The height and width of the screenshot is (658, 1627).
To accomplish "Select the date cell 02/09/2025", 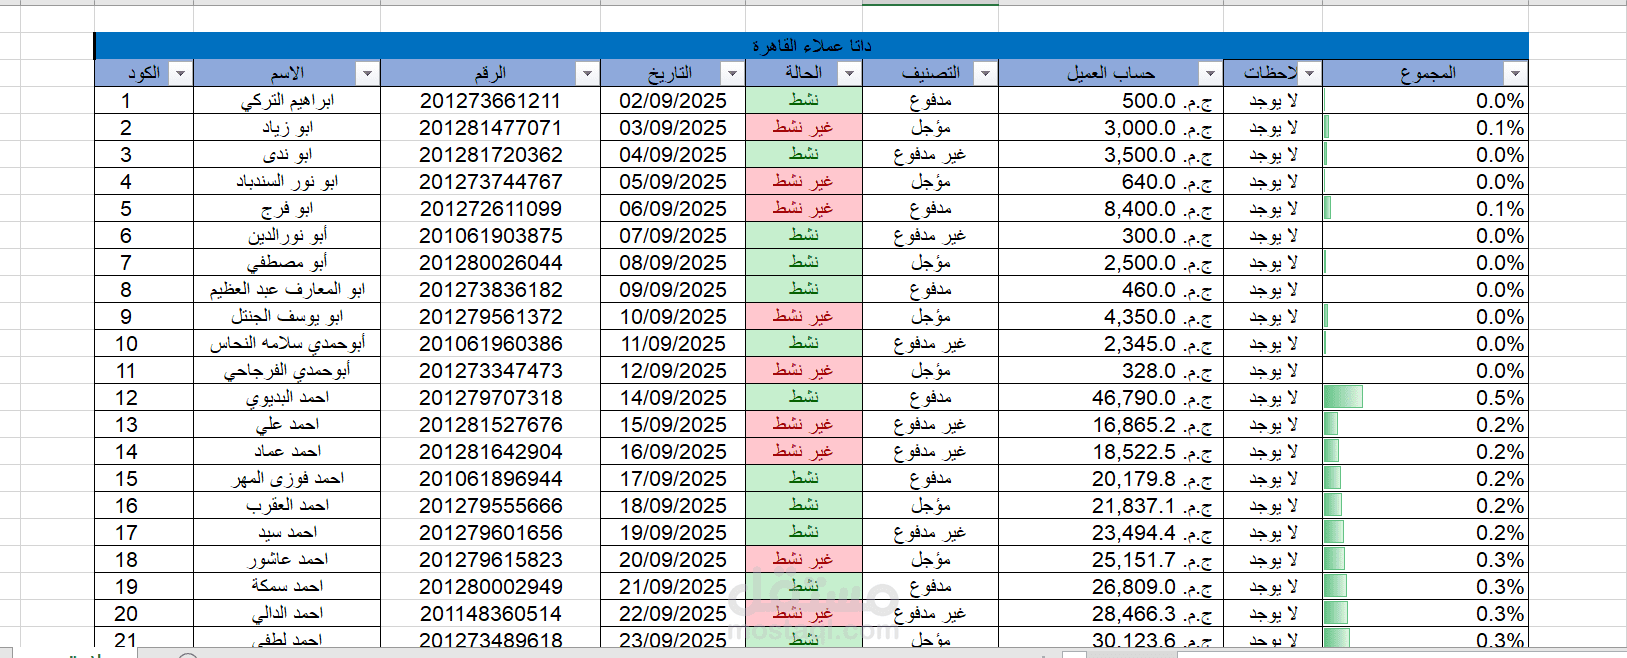I will pos(673,101).
